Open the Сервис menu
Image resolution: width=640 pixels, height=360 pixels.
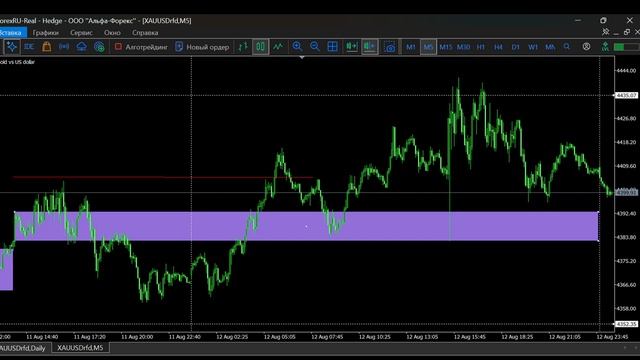81,33
